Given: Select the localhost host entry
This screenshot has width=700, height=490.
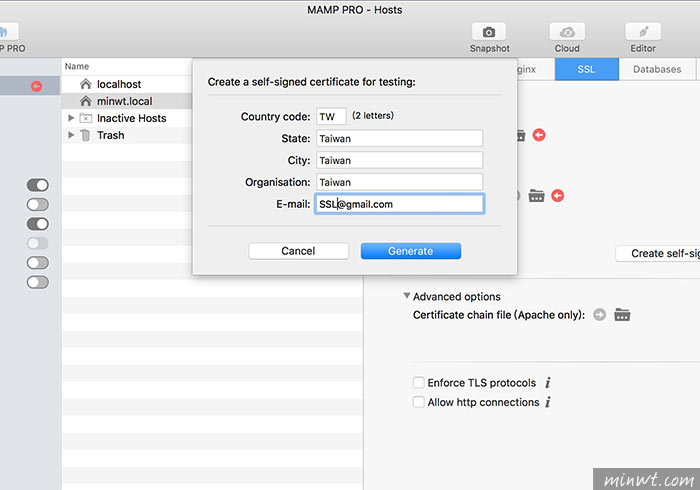Looking at the screenshot, I should [127, 84].
